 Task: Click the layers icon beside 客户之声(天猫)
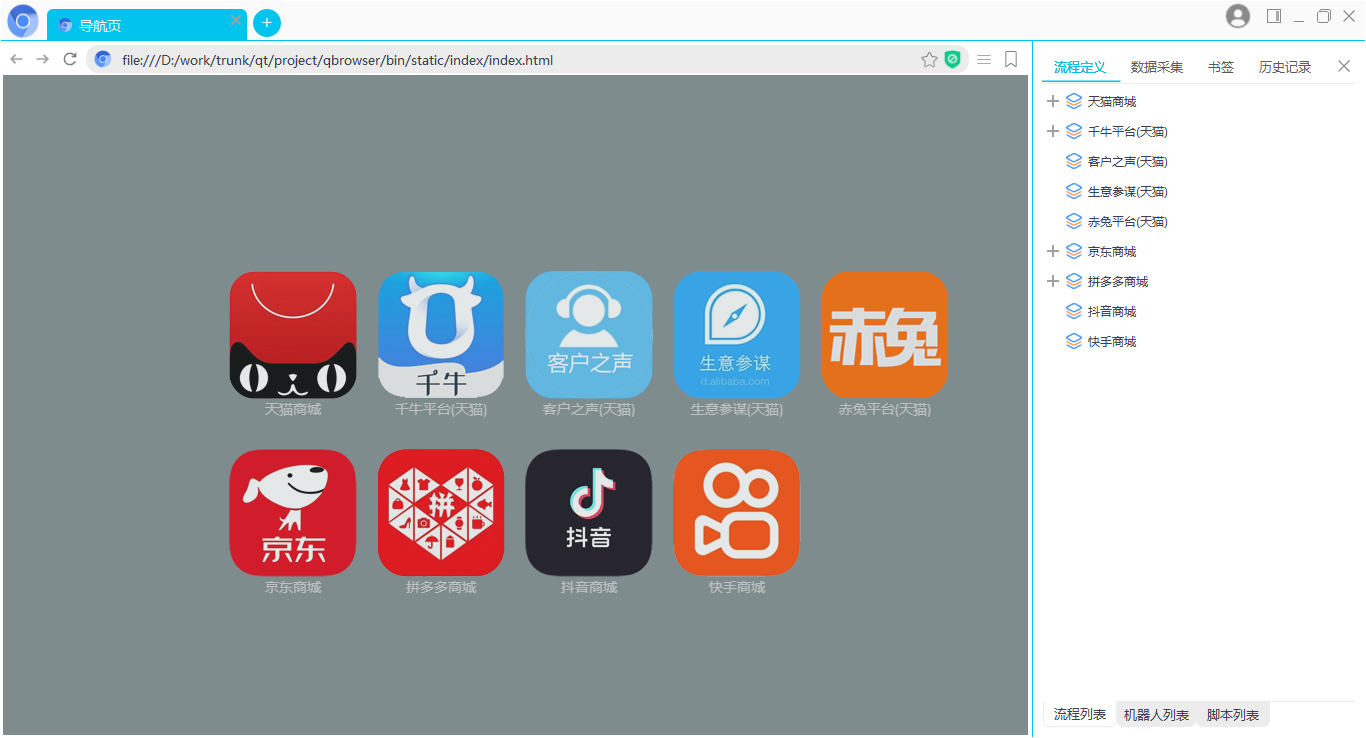(x=1074, y=161)
